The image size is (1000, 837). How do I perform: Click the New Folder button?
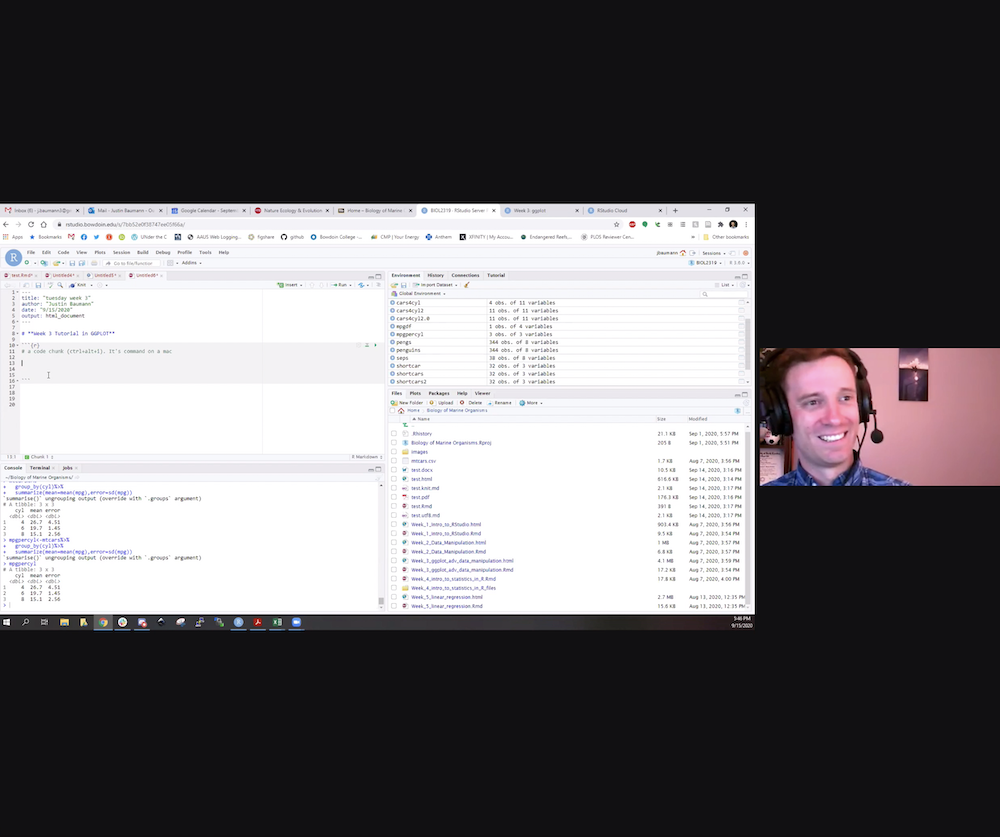[407, 403]
